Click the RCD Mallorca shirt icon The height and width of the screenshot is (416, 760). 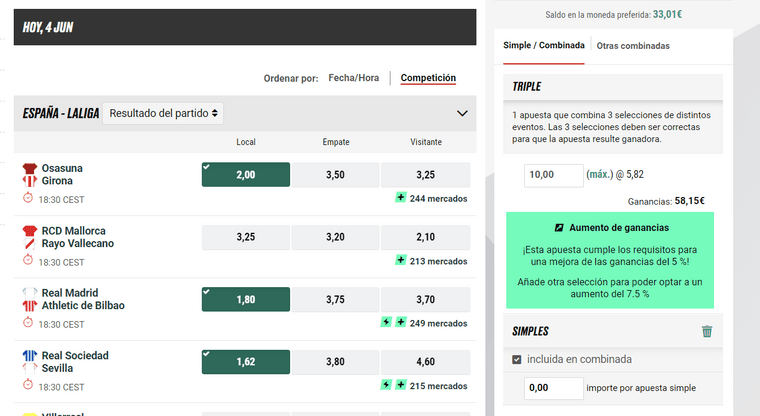tap(30, 231)
